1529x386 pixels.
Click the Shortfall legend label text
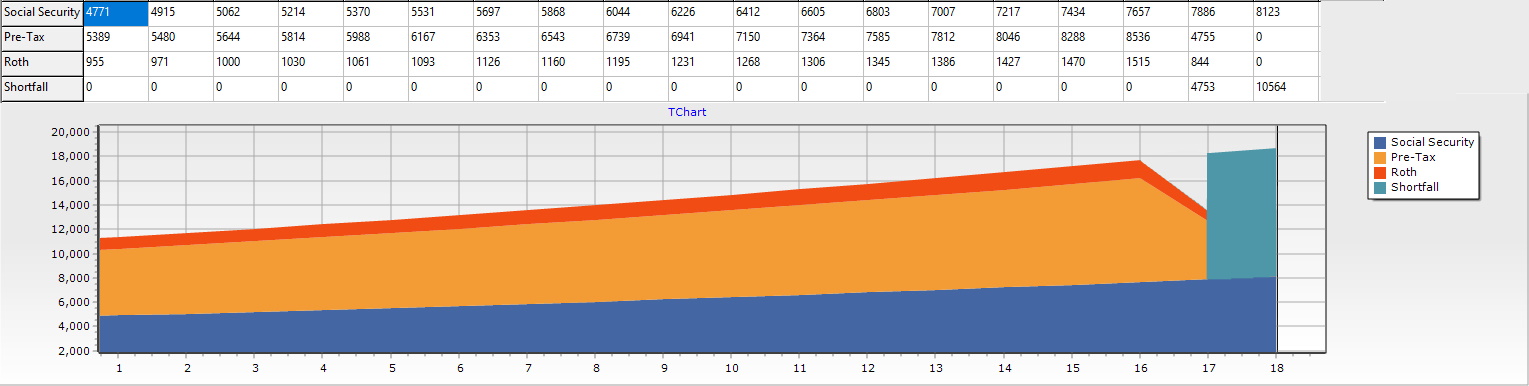coord(1415,187)
